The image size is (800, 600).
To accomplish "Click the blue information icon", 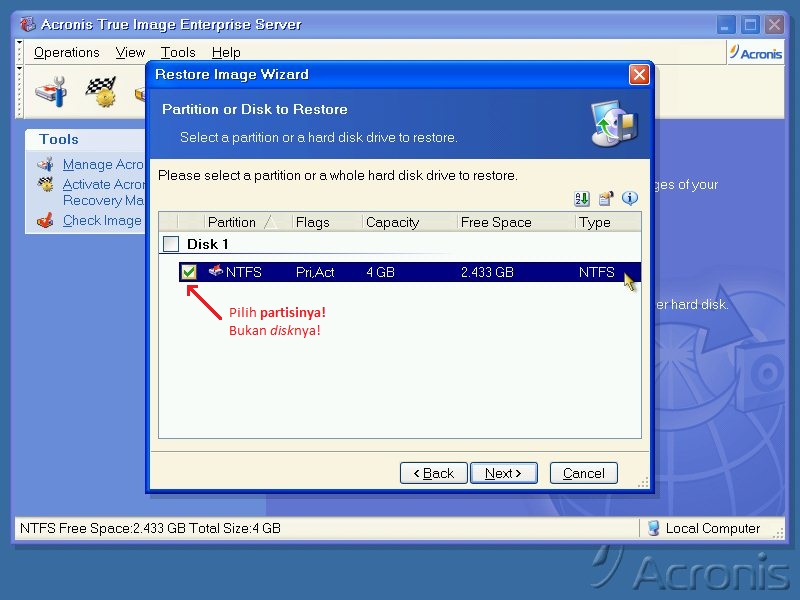I will 630,198.
